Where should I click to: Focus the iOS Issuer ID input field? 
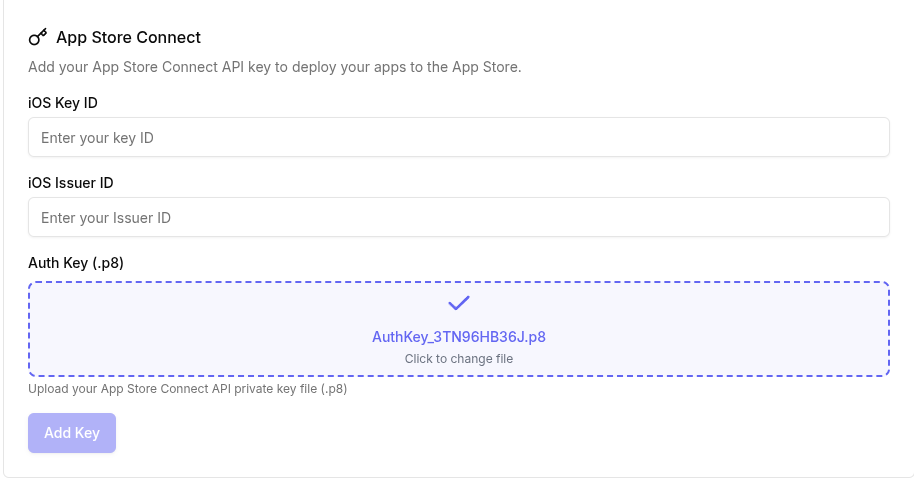click(459, 217)
